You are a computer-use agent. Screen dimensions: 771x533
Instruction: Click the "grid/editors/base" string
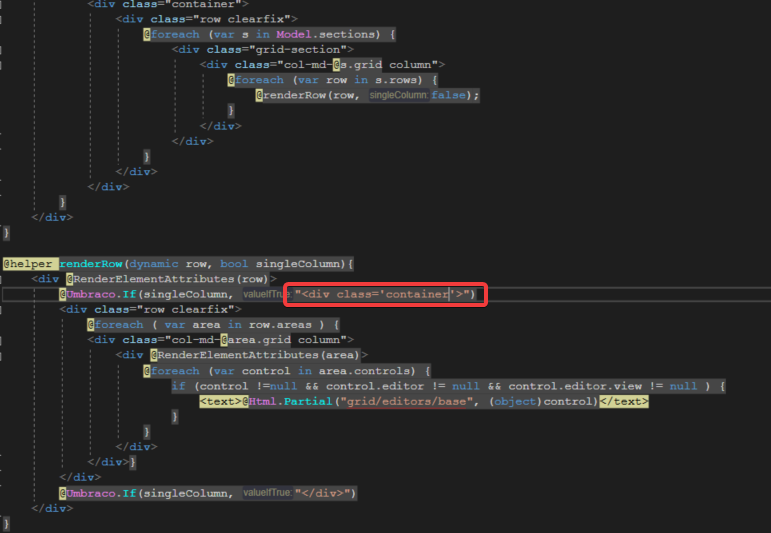click(406, 401)
